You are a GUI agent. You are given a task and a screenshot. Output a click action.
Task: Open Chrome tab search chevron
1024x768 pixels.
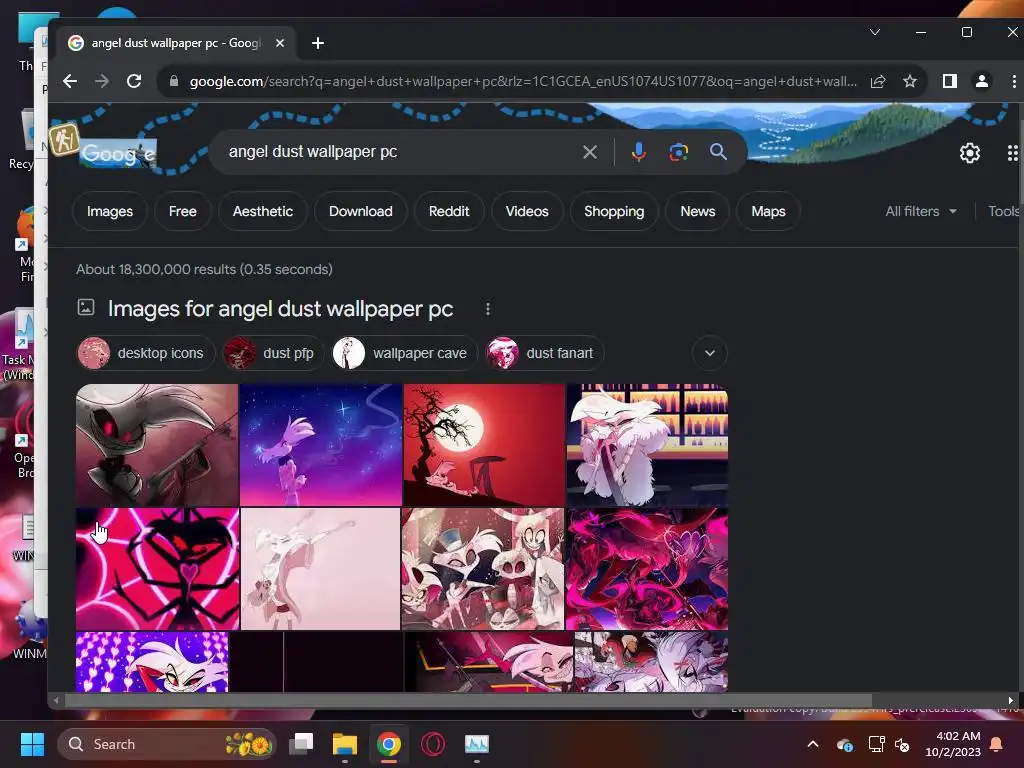(875, 32)
